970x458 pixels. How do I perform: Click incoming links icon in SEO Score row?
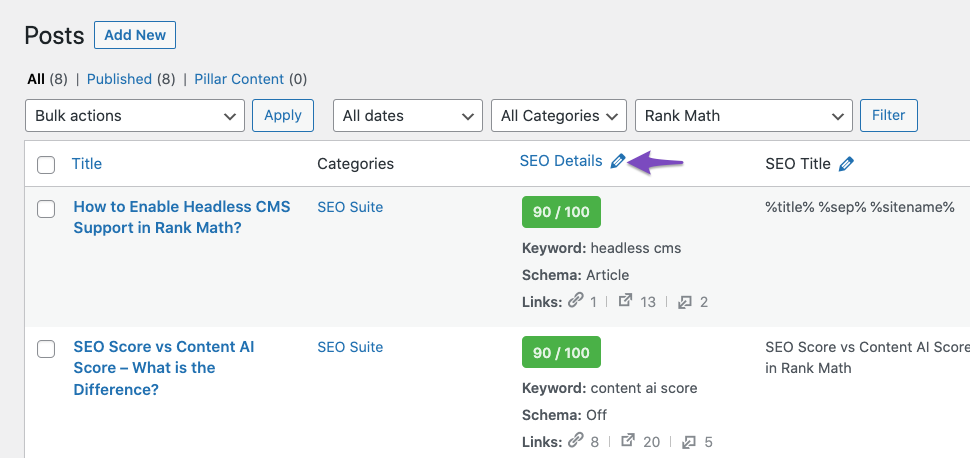pyautogui.click(x=689, y=442)
